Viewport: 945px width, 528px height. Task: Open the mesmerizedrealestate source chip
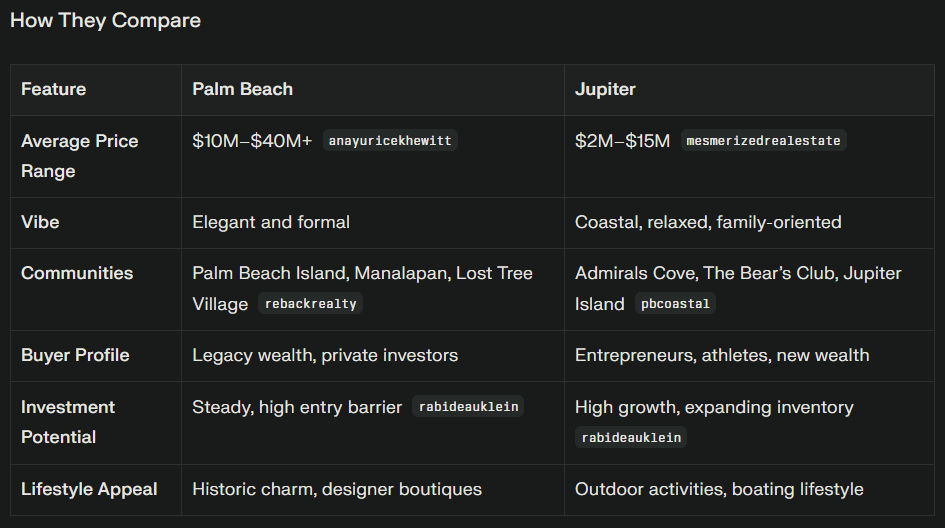tap(764, 141)
